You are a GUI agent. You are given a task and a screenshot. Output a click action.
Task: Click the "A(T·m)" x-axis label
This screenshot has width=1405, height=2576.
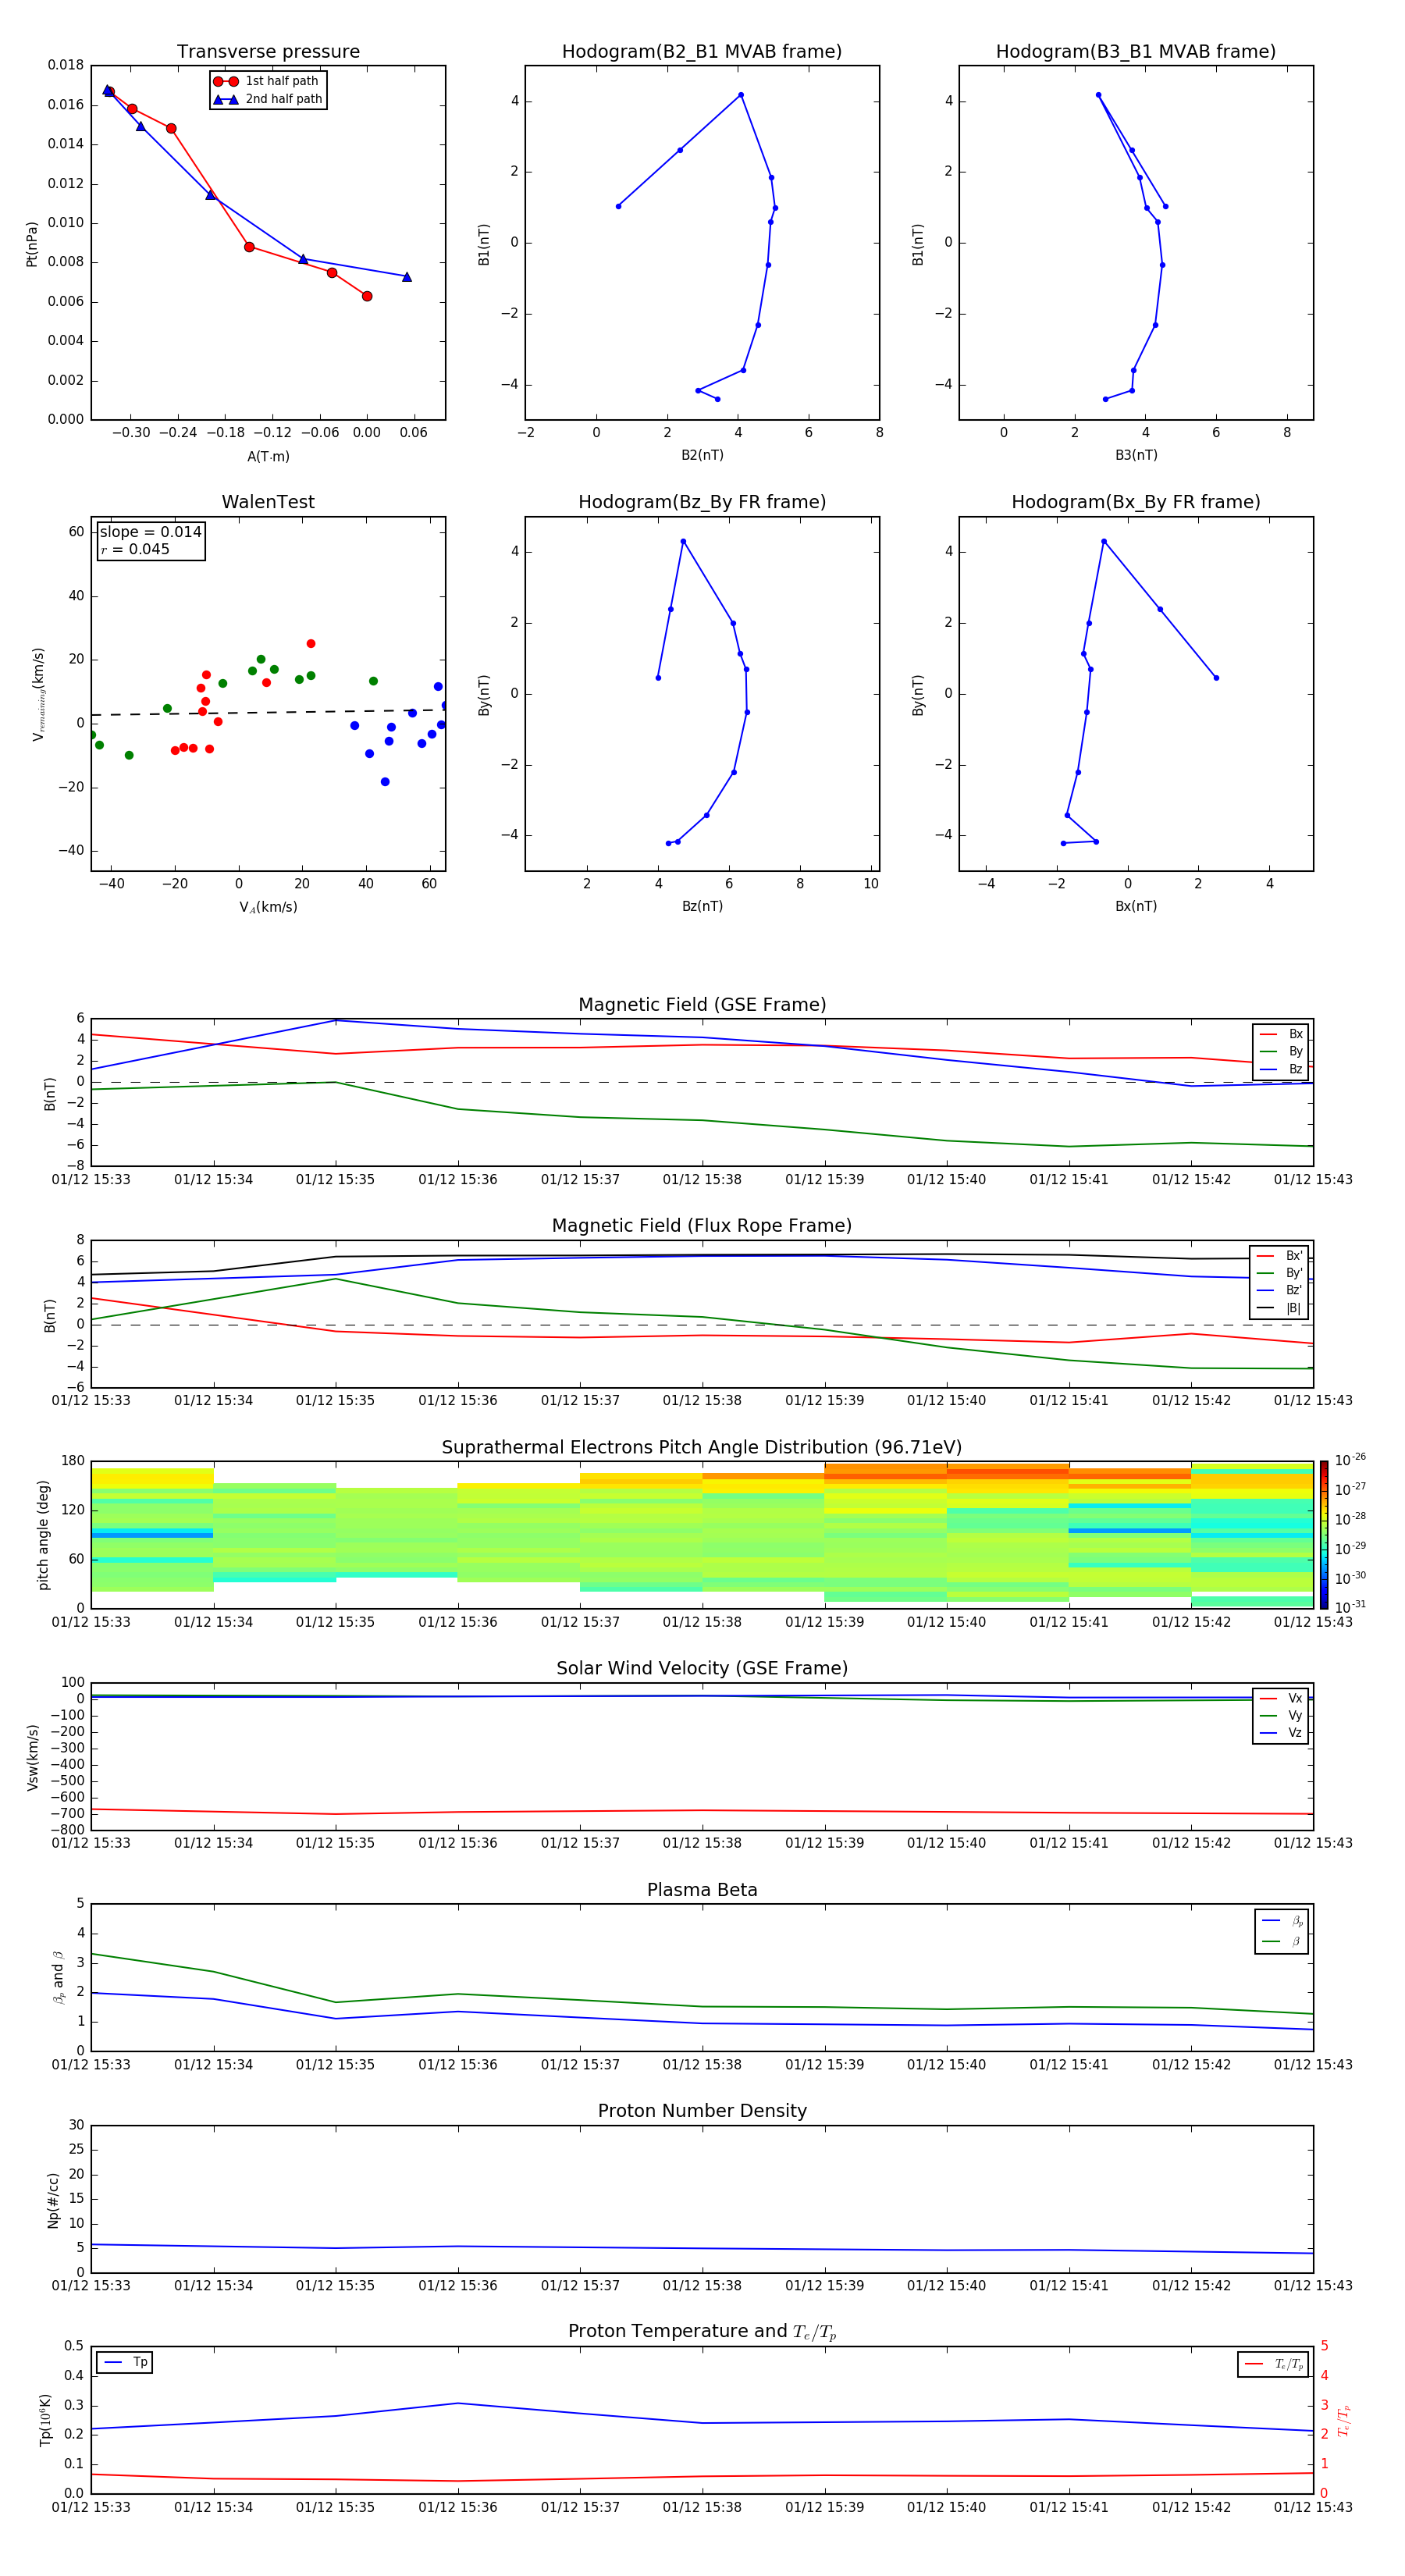click(268, 456)
